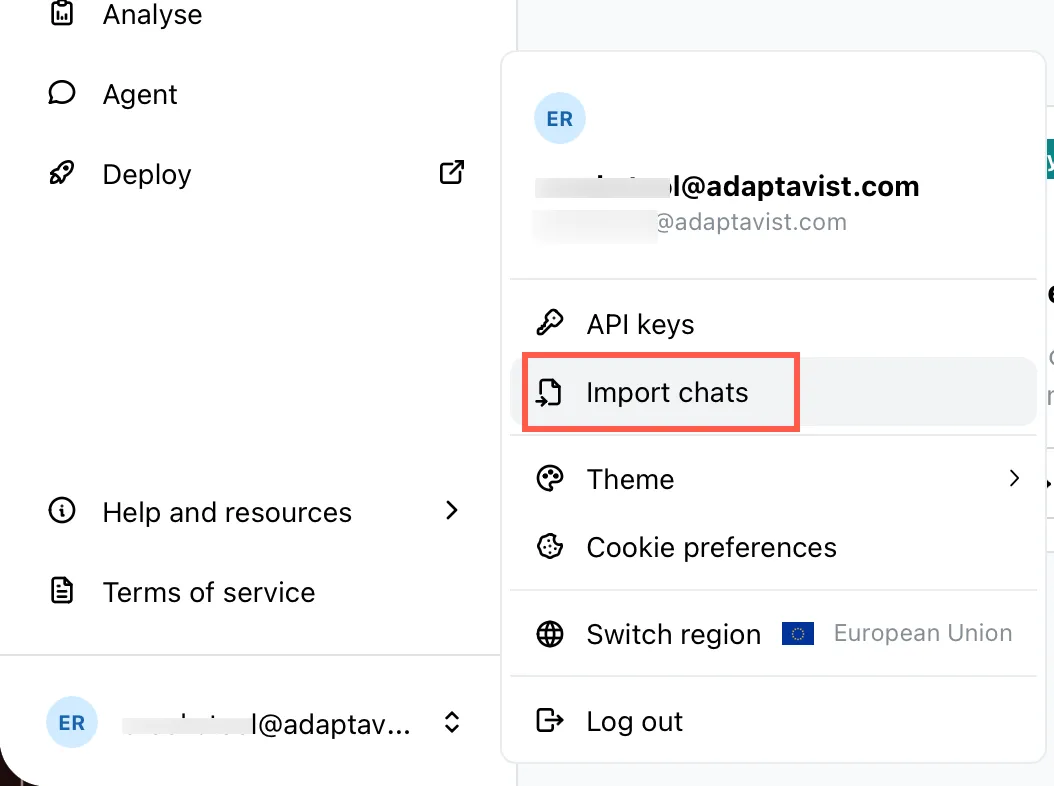Click the external link icon beside Deploy

(x=452, y=172)
